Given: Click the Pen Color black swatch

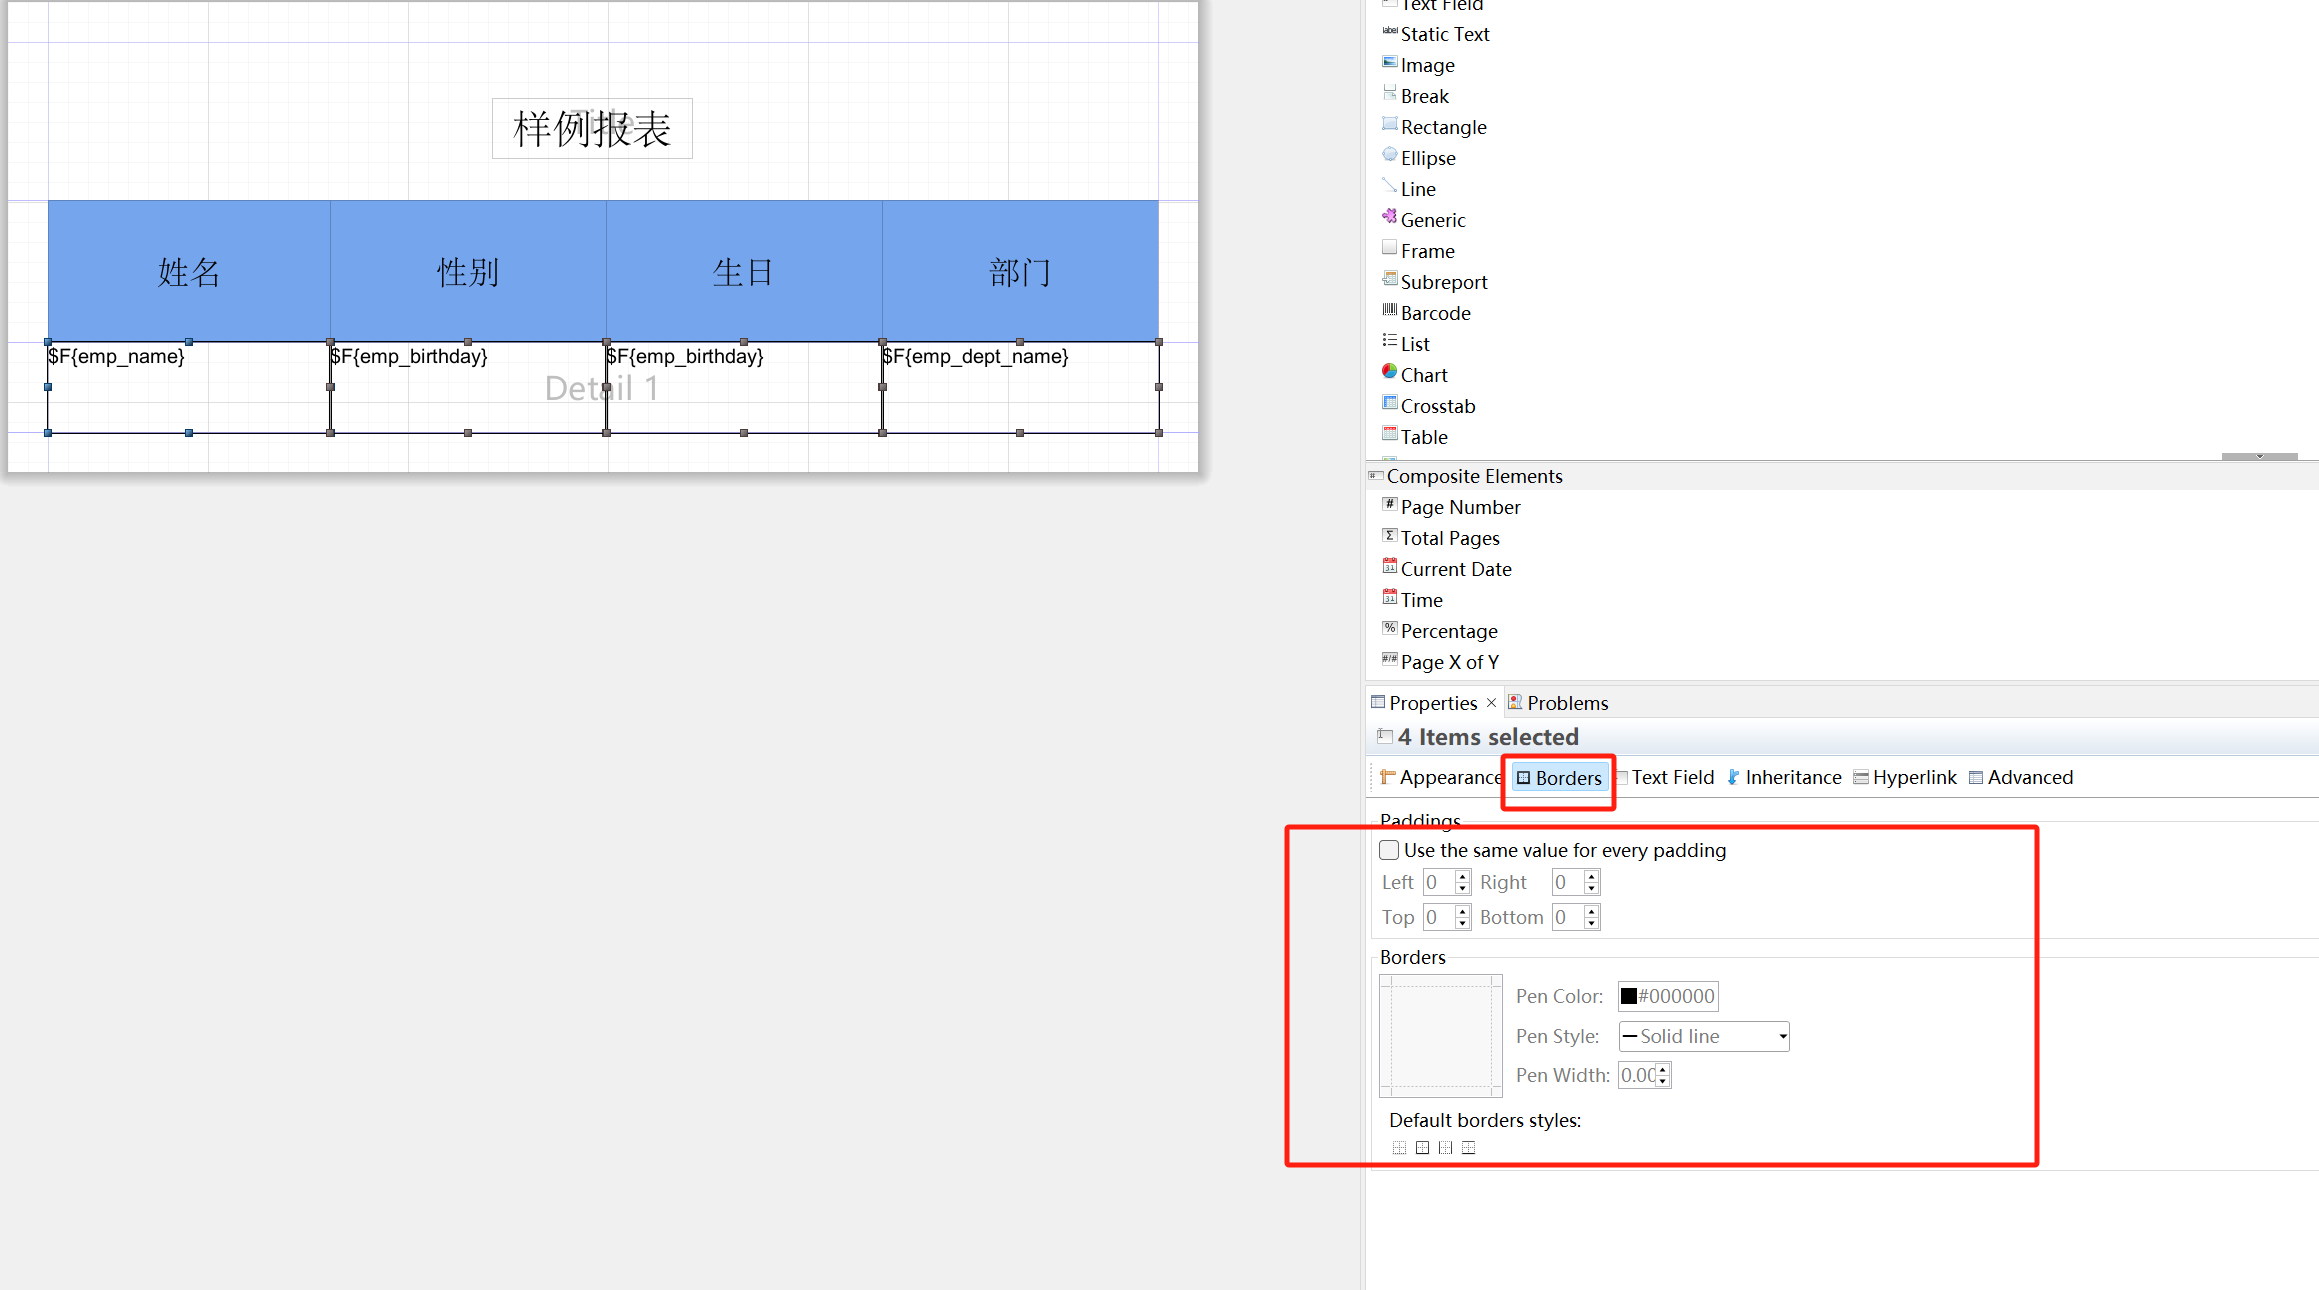Looking at the screenshot, I should point(1629,996).
